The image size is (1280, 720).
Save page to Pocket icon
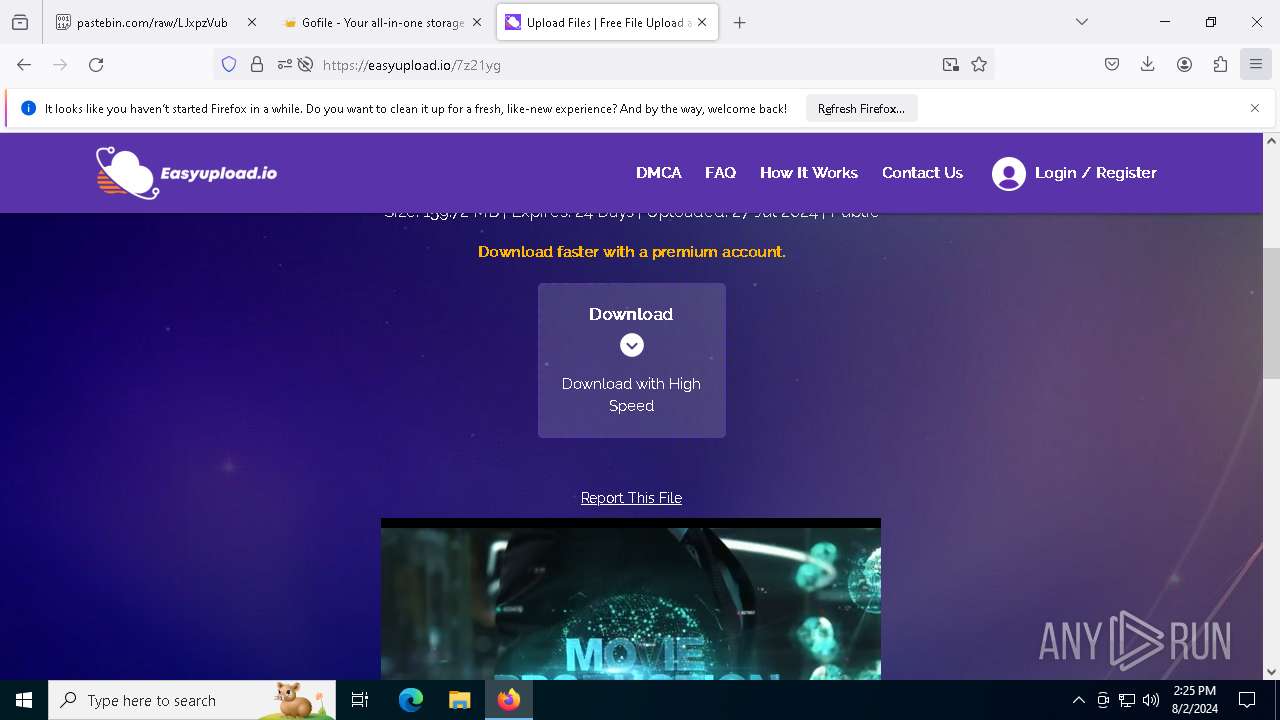[1112, 65]
